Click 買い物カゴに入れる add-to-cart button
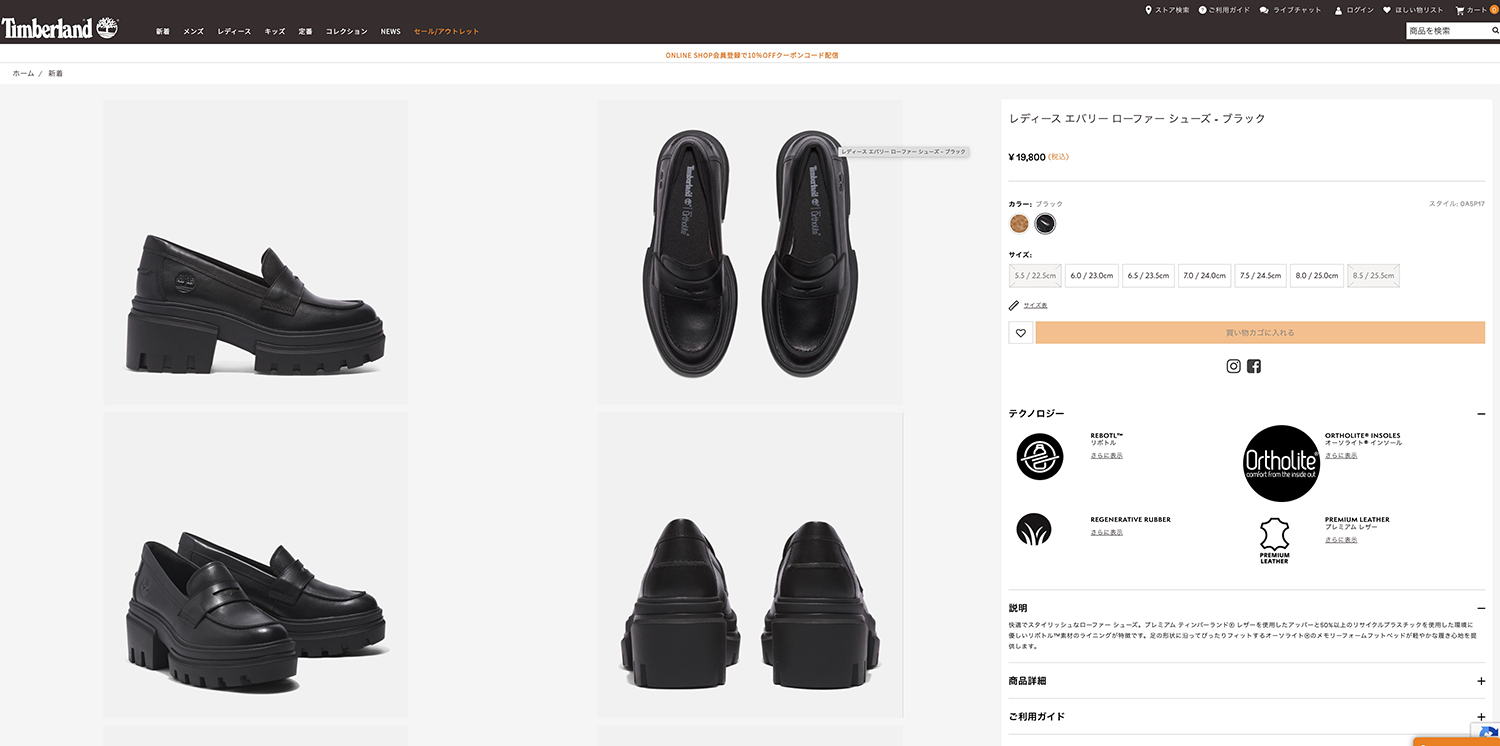1500x746 pixels. point(1260,333)
